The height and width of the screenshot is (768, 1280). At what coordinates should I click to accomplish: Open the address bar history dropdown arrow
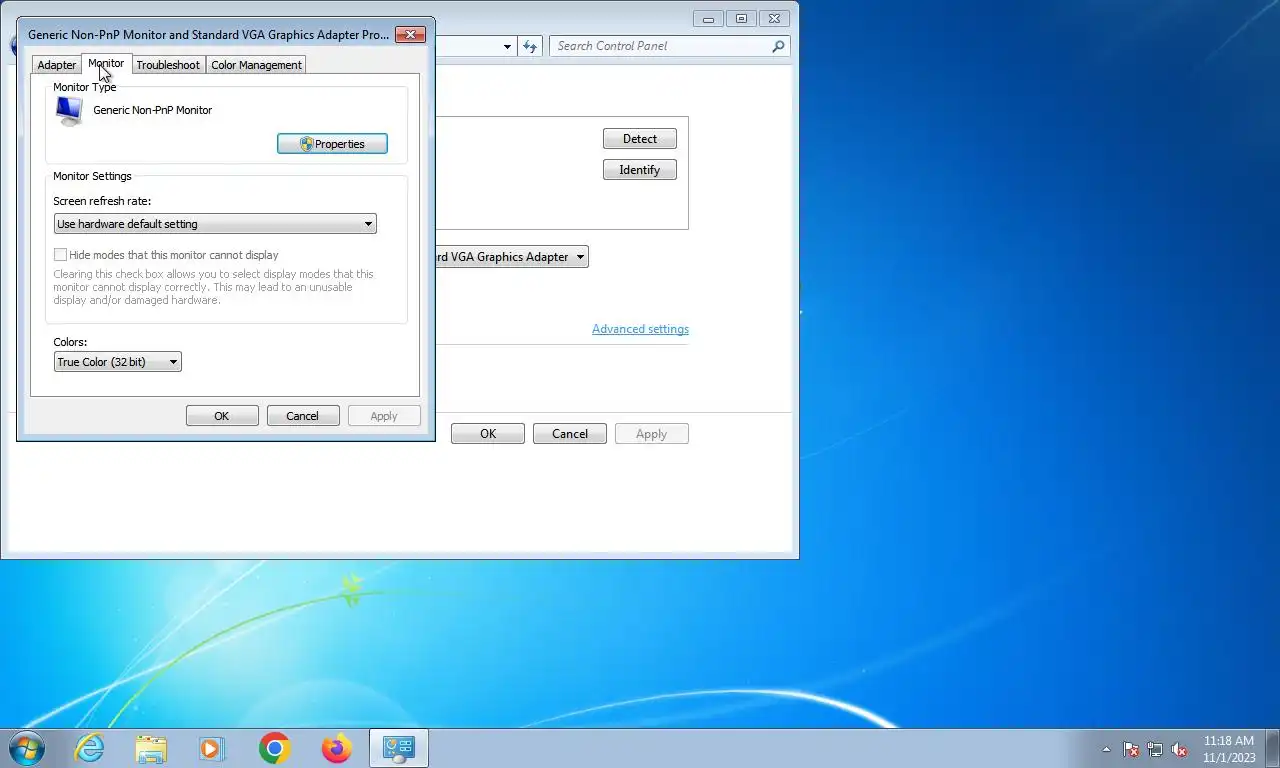[x=507, y=46]
